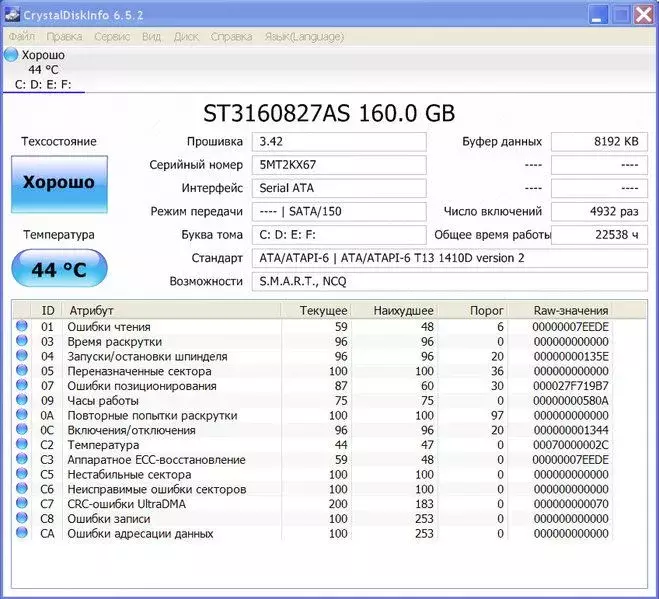The width and height of the screenshot is (659, 599).
Task: Select the disk tab with blue status circle
Action: (x=44, y=69)
